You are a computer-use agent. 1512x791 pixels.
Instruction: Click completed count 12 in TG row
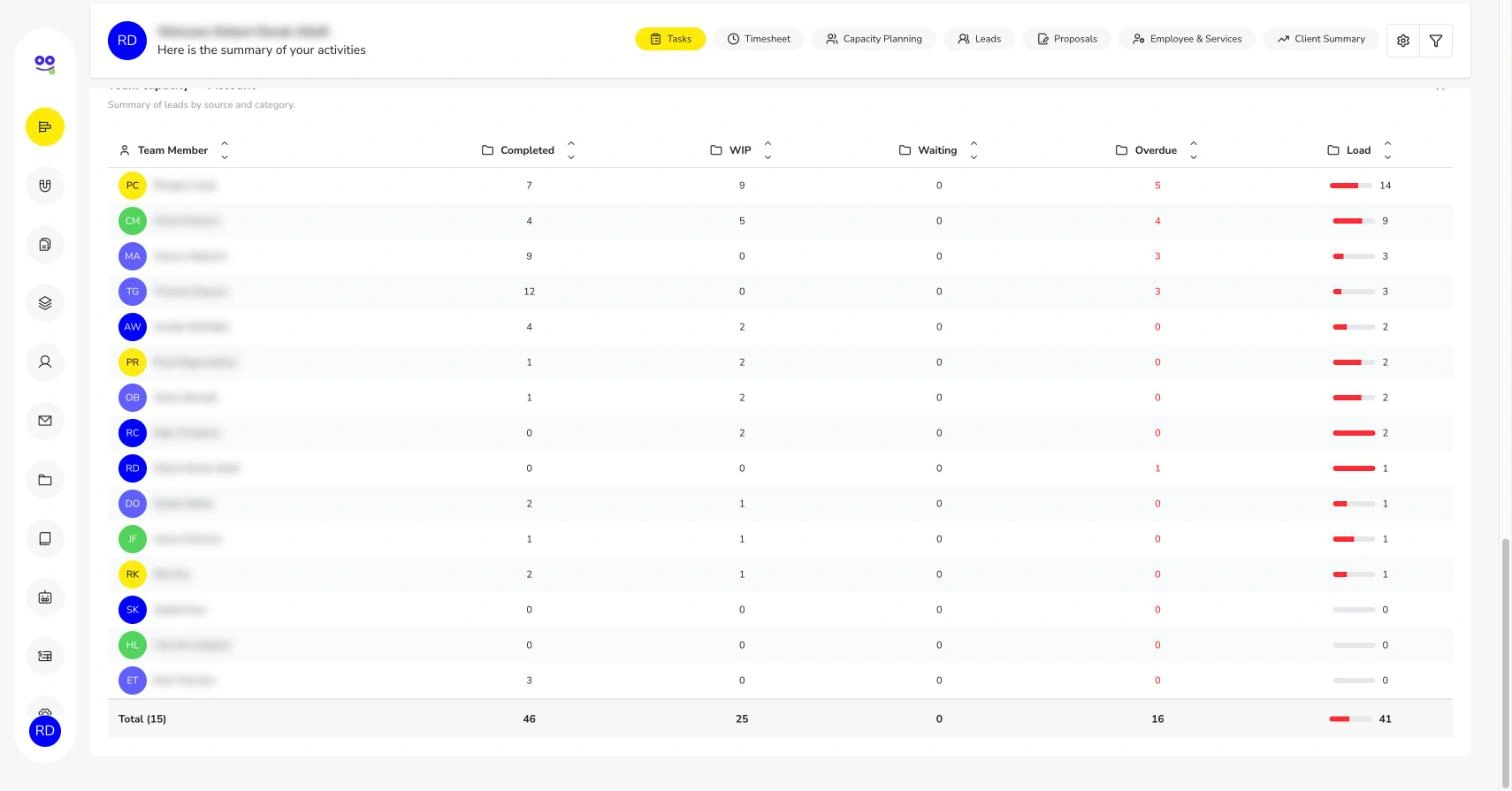(529, 292)
